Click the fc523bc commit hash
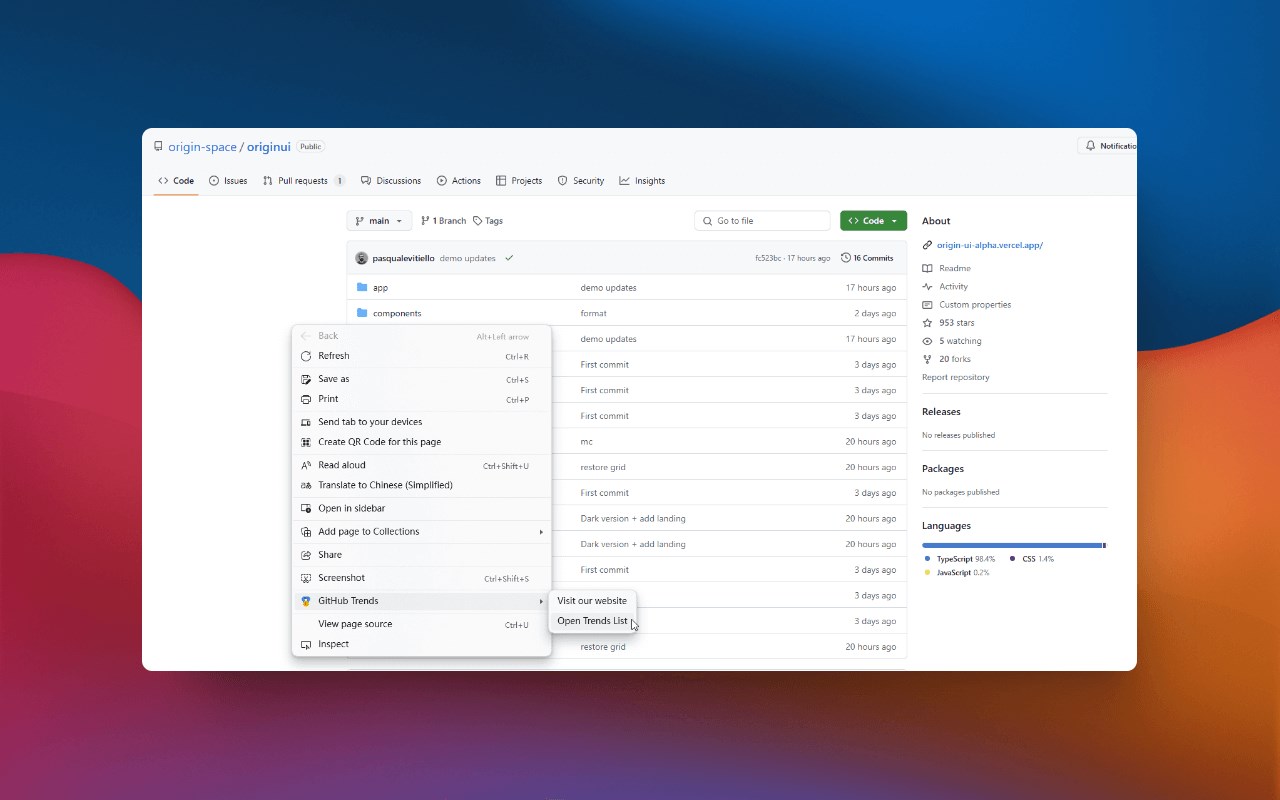 click(x=769, y=258)
